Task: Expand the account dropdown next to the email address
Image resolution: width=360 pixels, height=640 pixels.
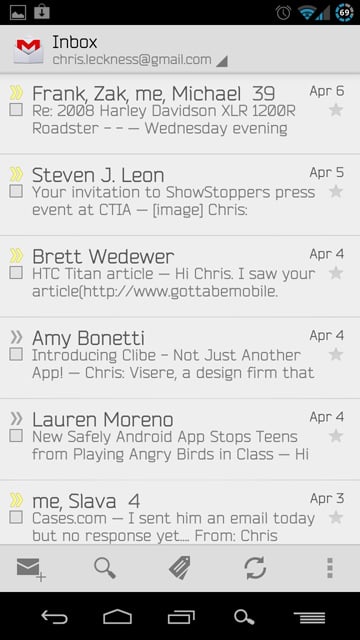Action: [222, 61]
